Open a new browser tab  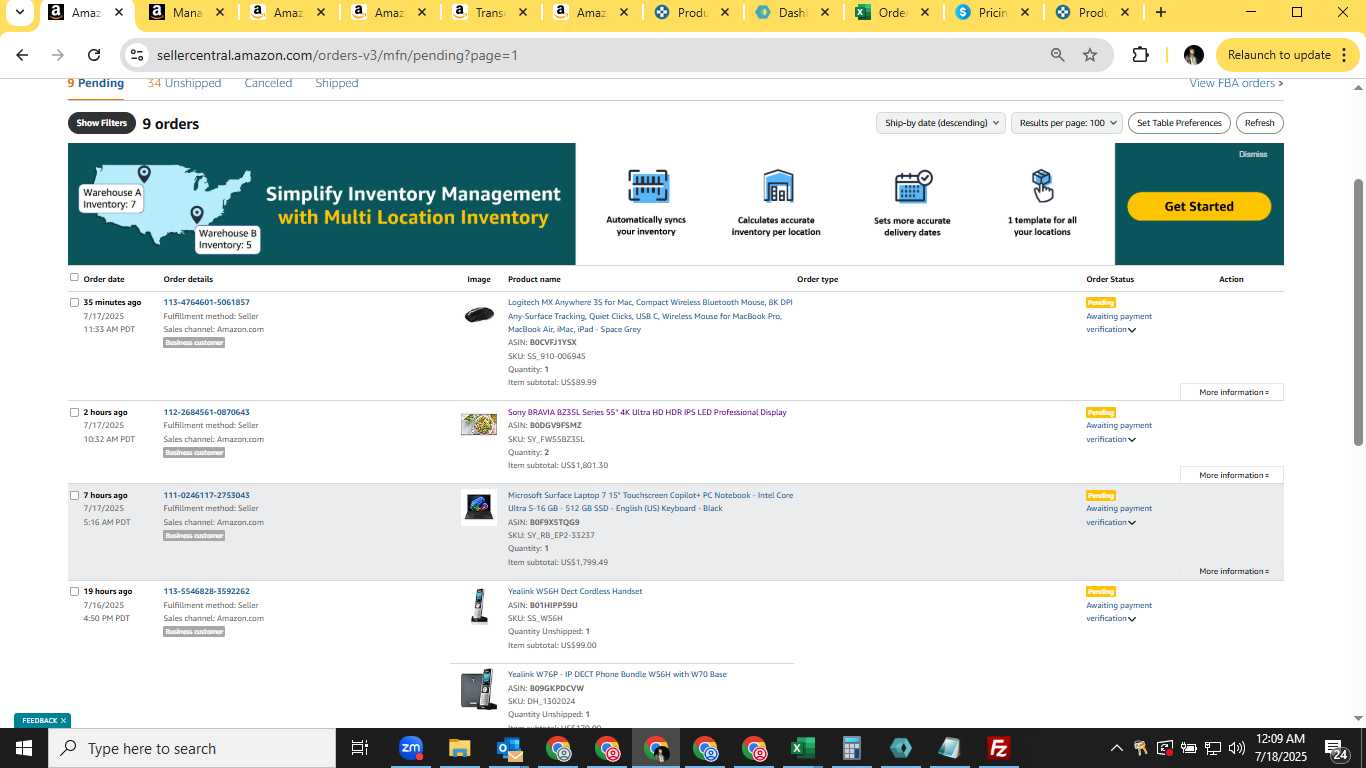(x=1160, y=13)
